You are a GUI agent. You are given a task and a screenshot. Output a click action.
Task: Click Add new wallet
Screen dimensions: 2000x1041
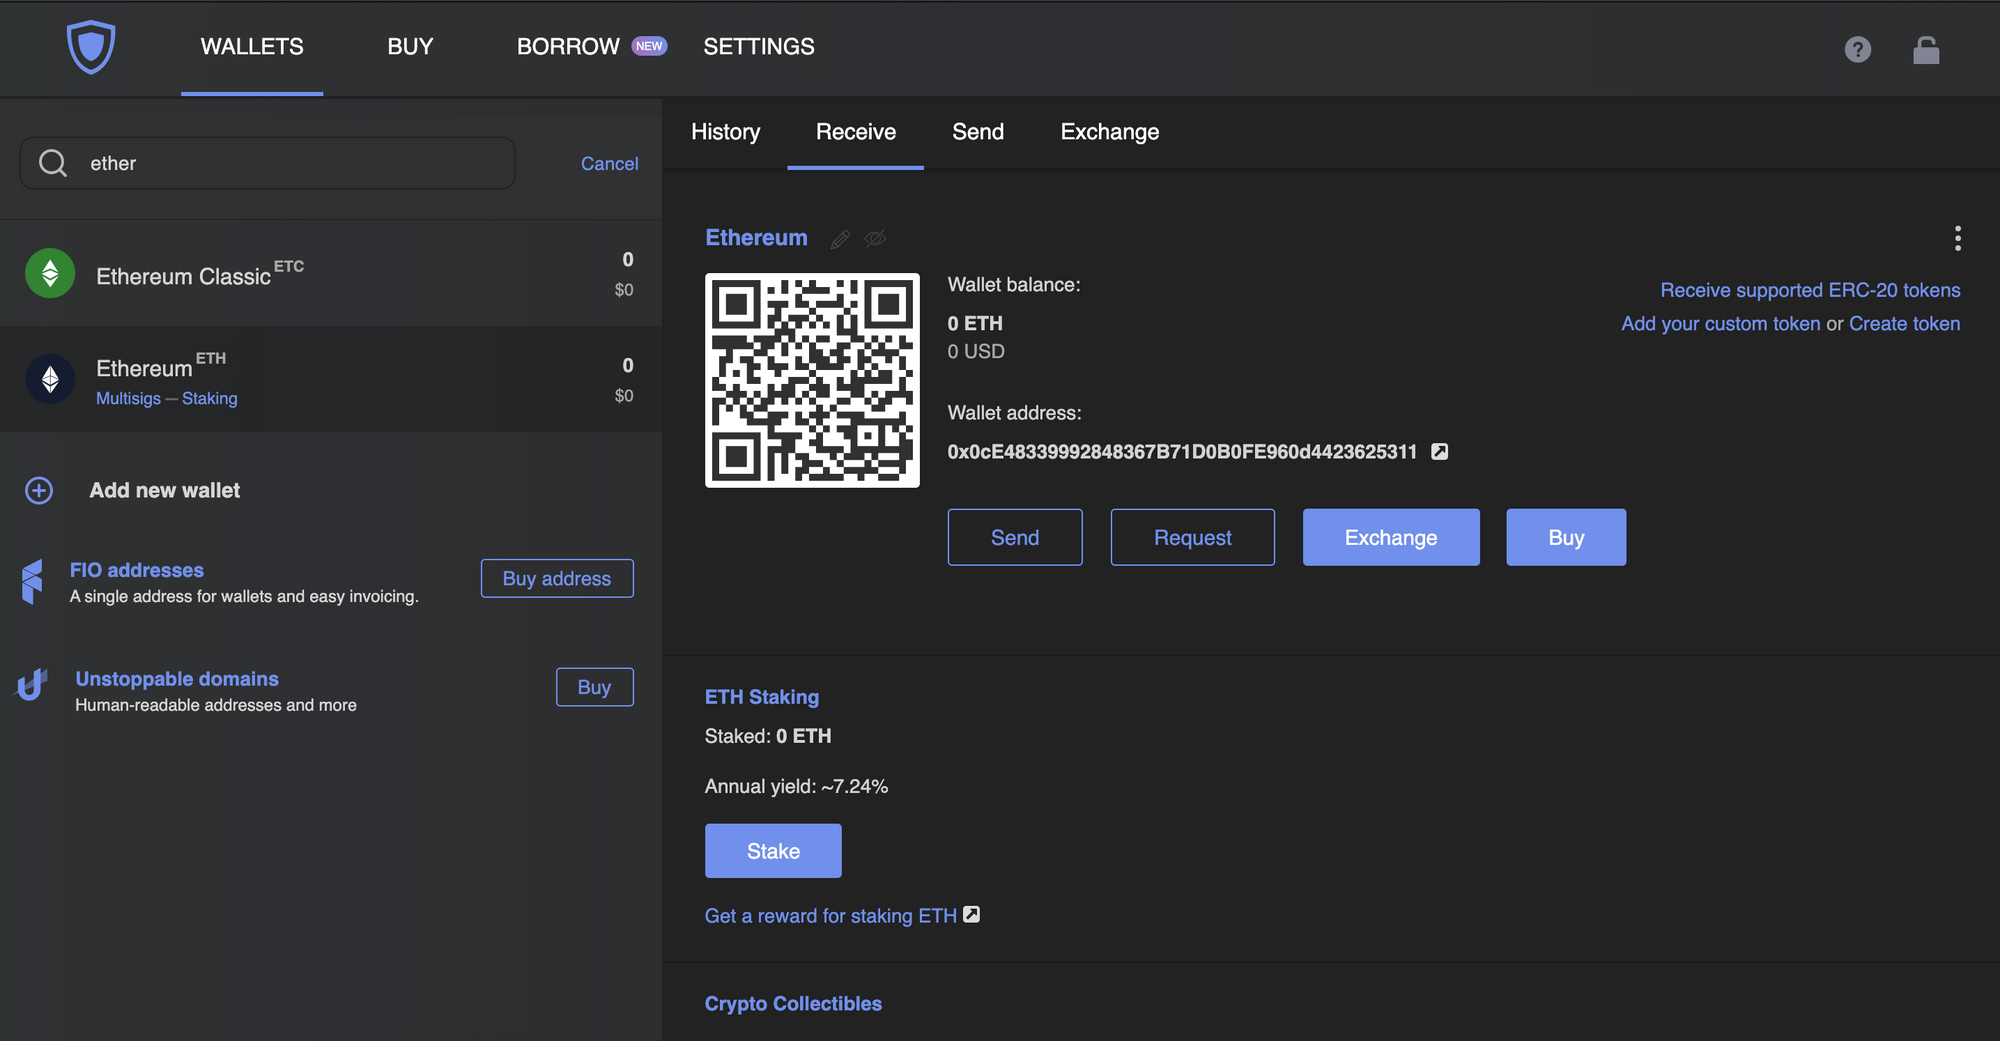(x=165, y=490)
